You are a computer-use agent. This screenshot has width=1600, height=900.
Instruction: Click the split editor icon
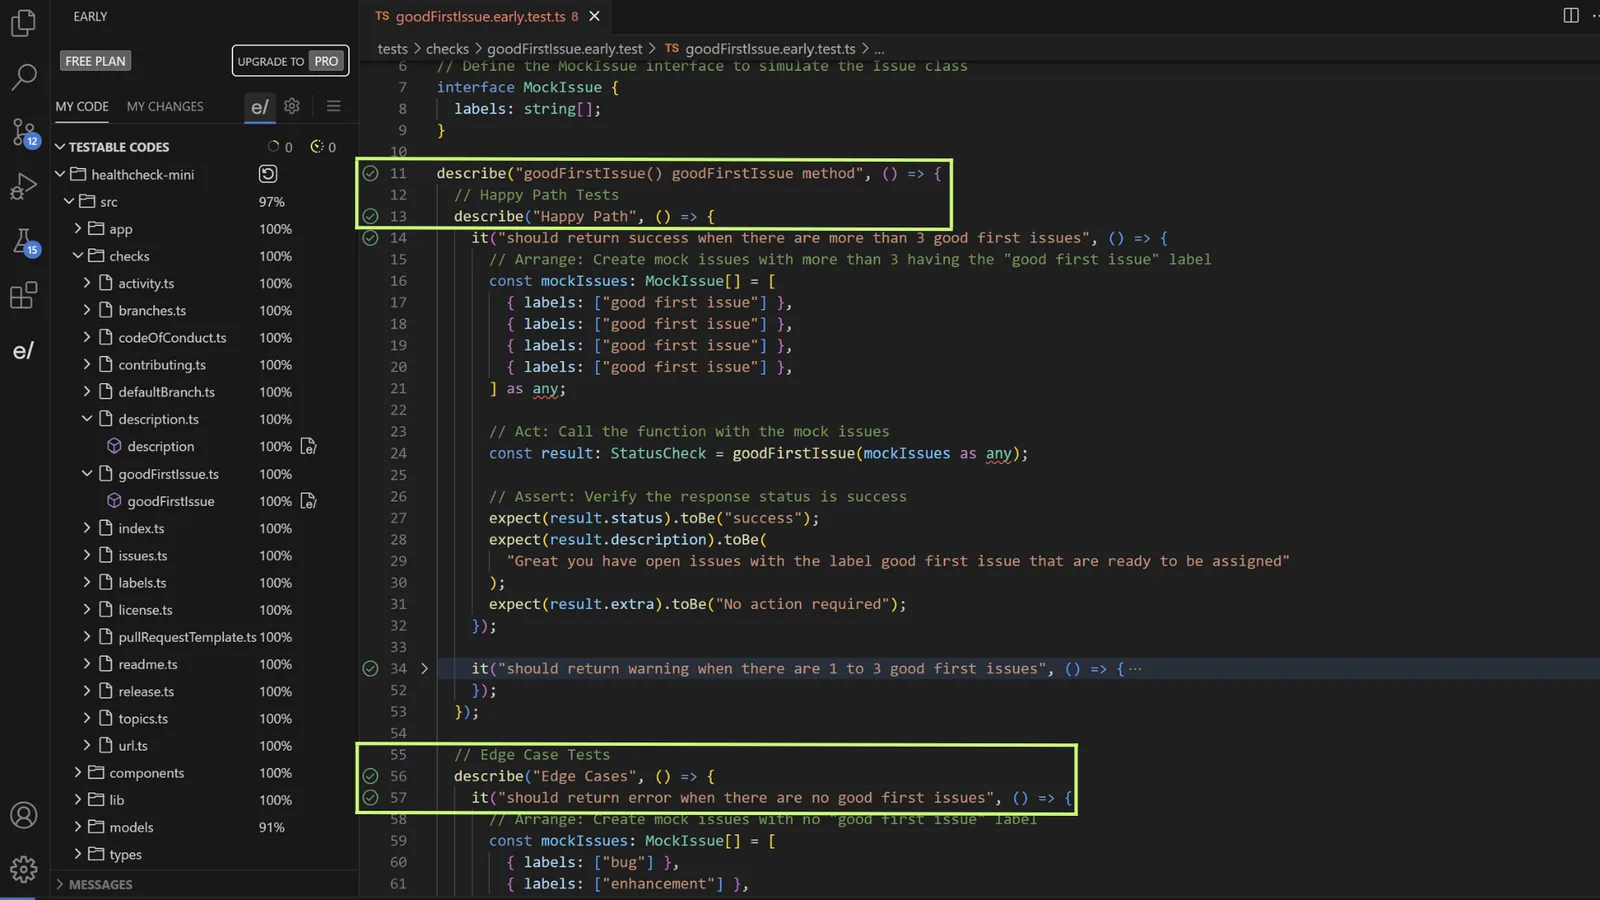1571,15
